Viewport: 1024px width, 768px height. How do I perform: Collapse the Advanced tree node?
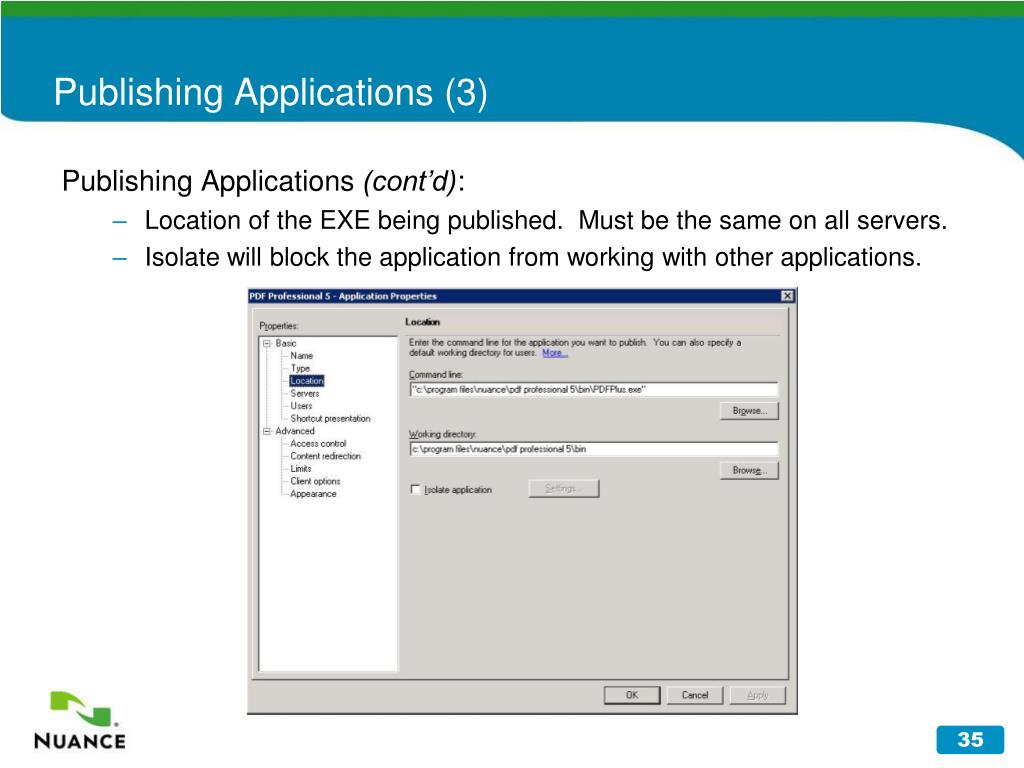(x=267, y=431)
